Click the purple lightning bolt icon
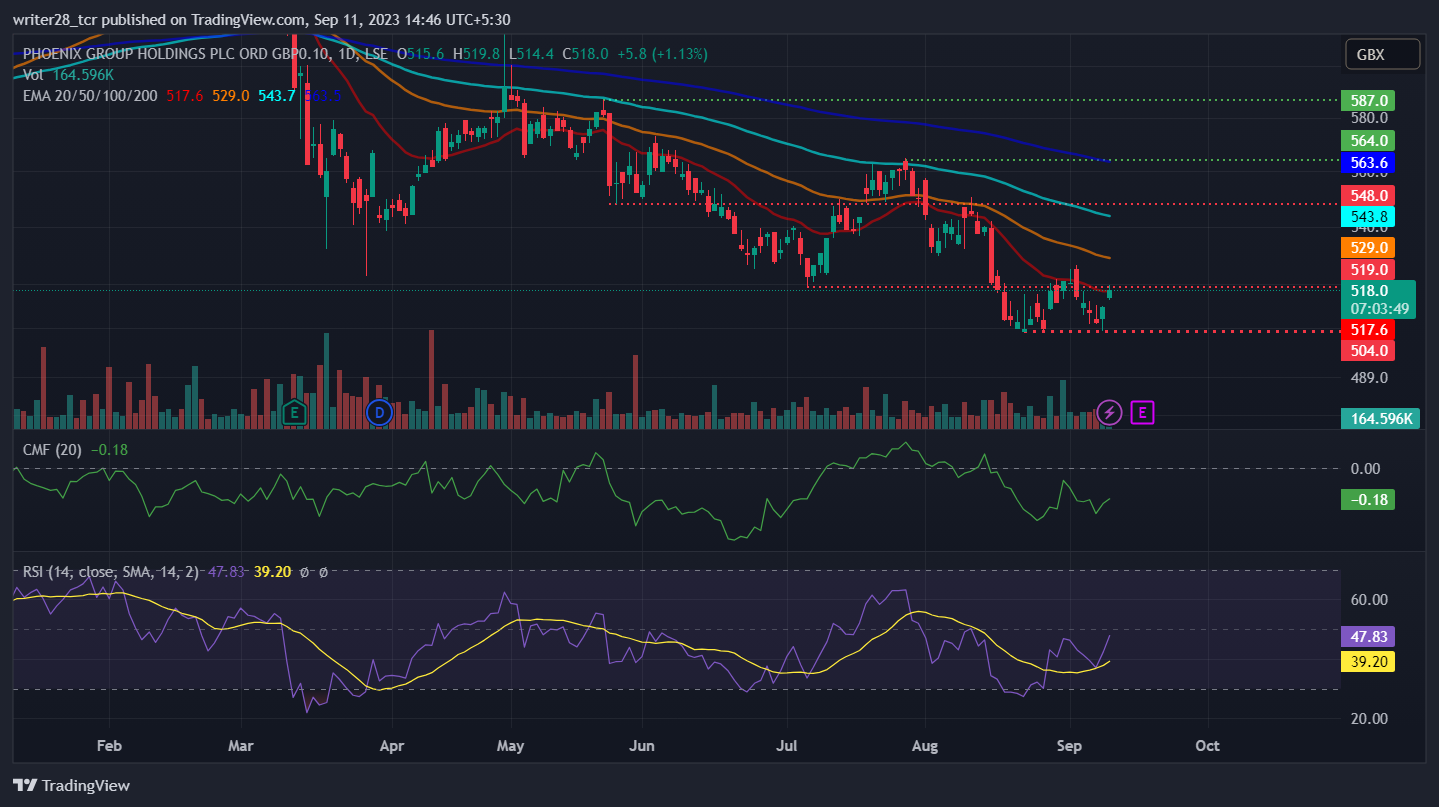This screenshot has height=807, width=1439. click(x=1109, y=412)
